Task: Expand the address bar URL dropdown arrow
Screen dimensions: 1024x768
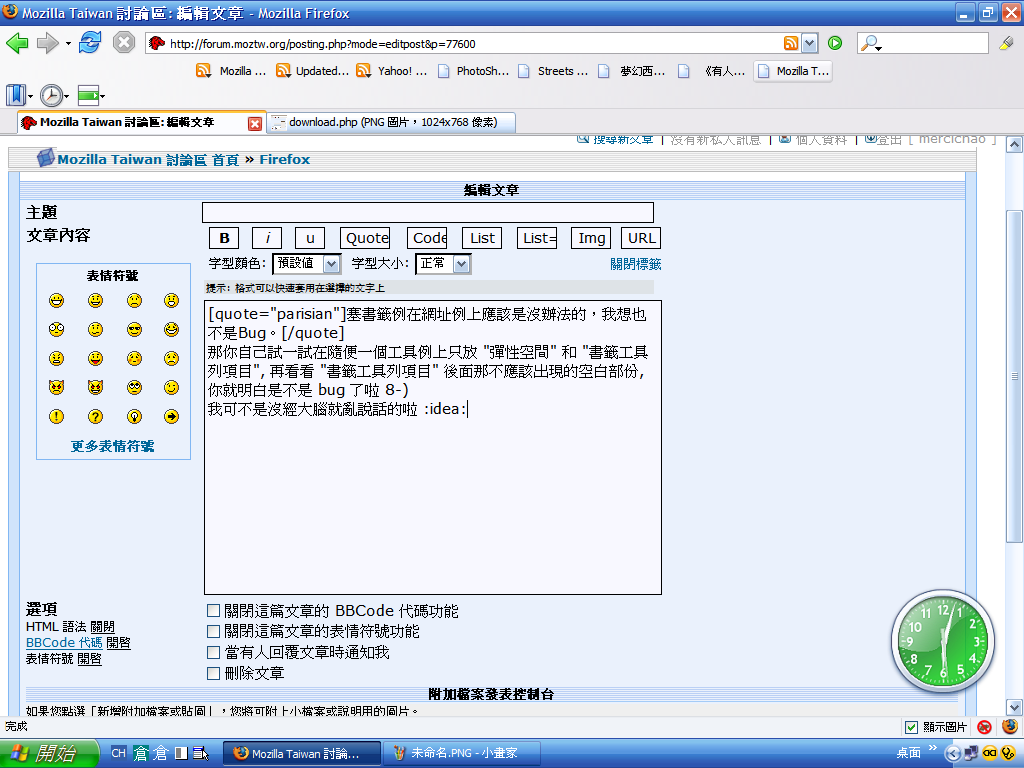Action: pos(810,43)
